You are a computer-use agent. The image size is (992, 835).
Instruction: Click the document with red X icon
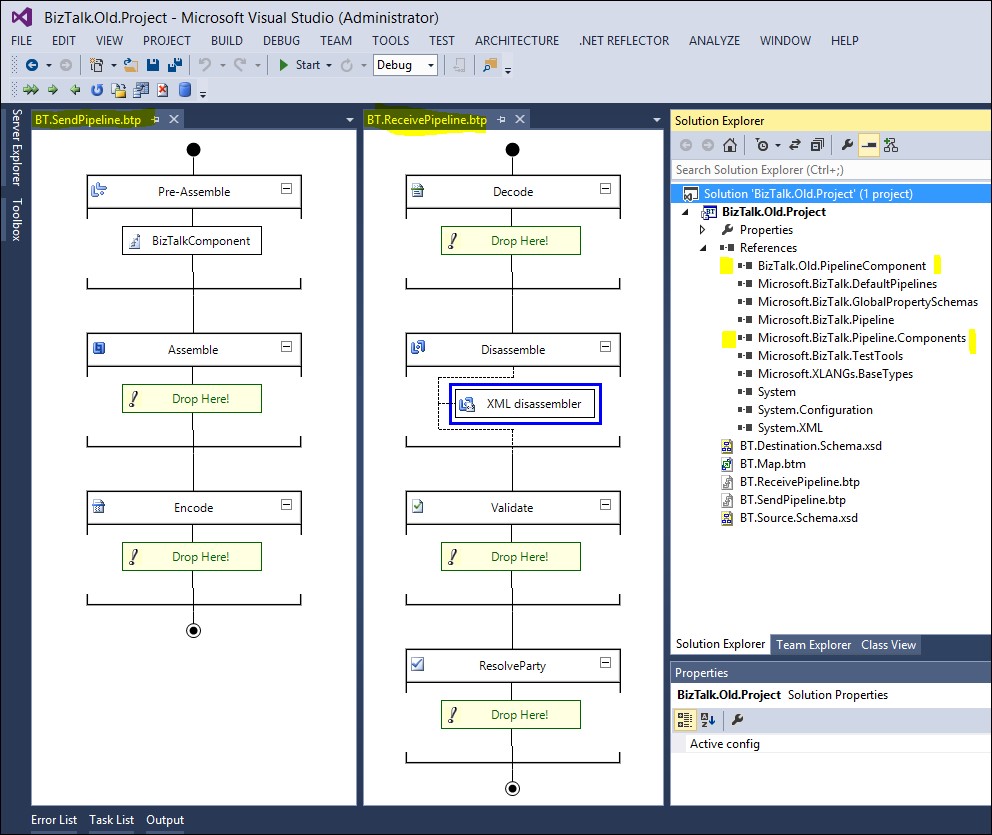pos(163,90)
